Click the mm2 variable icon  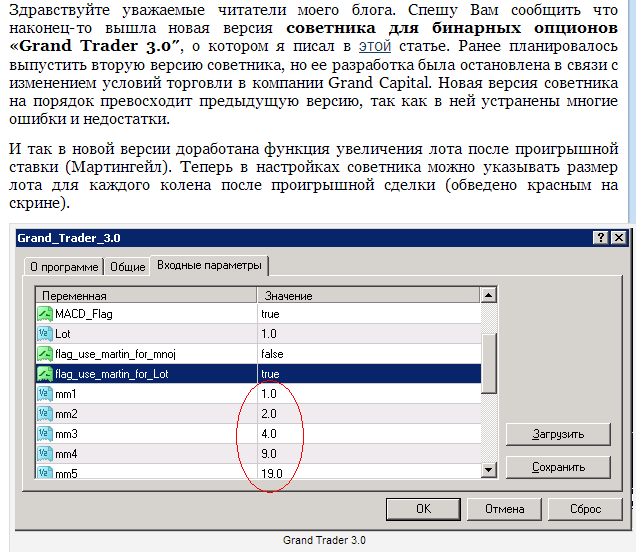coord(45,414)
